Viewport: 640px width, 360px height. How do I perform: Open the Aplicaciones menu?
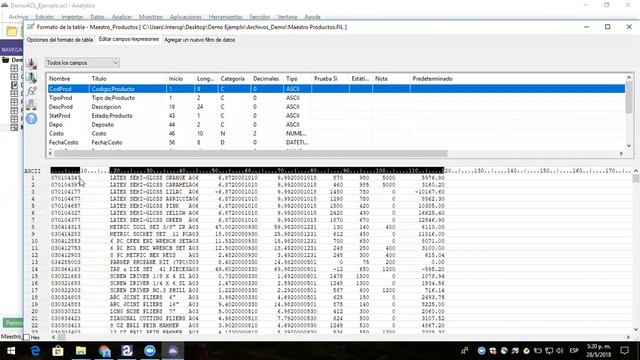point(185,17)
